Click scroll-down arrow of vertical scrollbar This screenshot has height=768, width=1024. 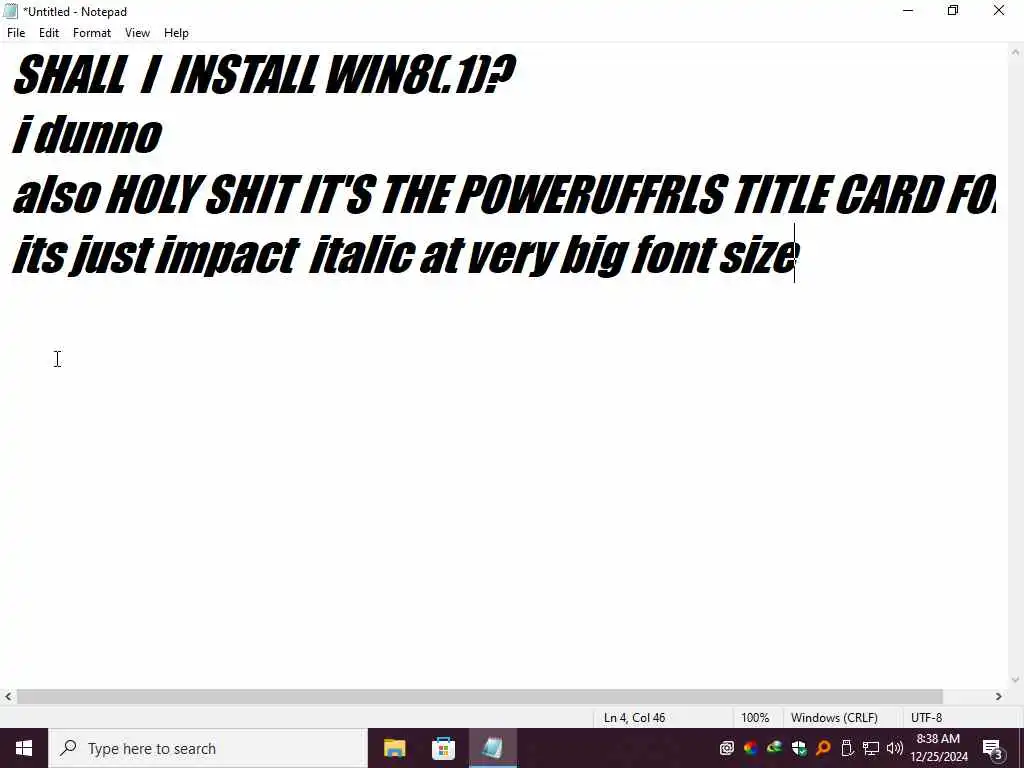pyautogui.click(x=1015, y=680)
